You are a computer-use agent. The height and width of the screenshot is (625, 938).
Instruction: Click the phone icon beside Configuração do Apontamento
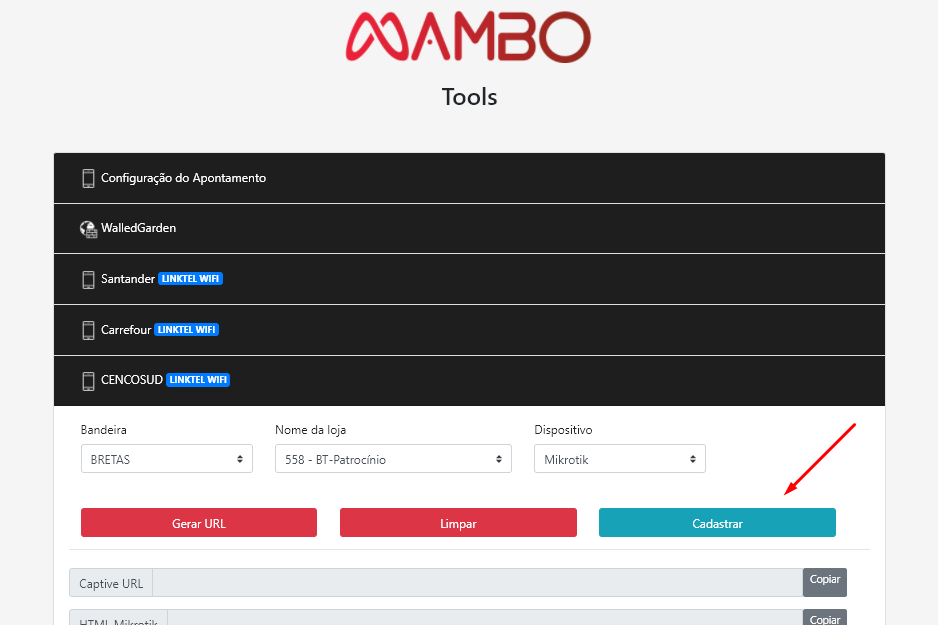pos(89,178)
